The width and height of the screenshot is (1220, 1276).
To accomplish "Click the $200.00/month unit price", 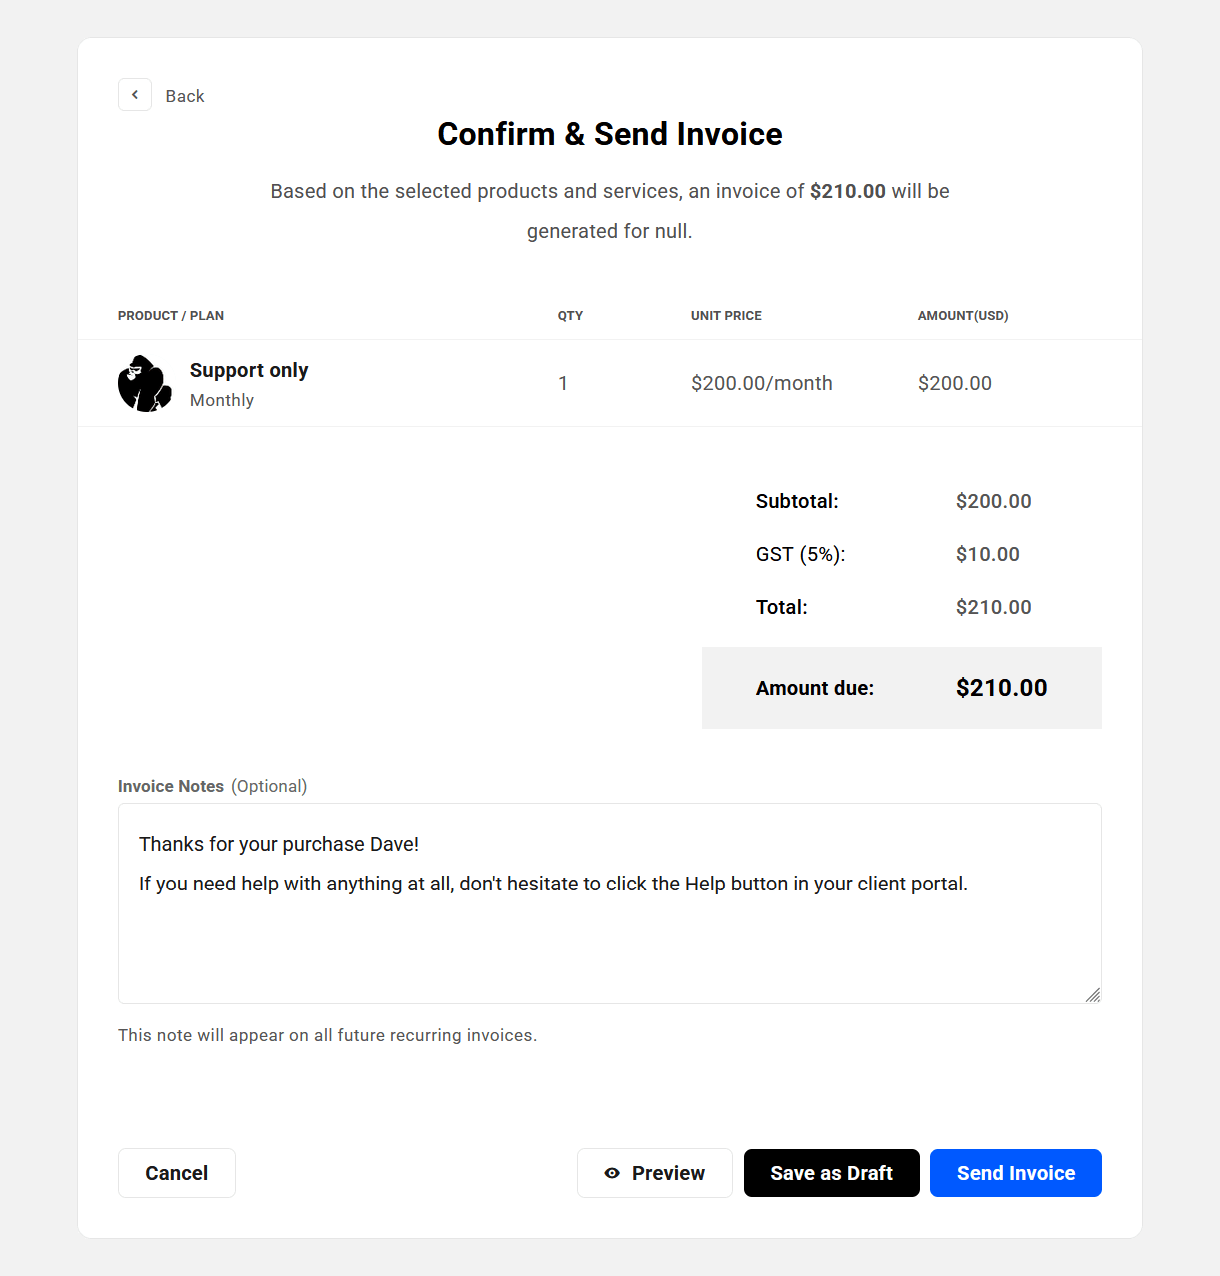I will 762,383.
